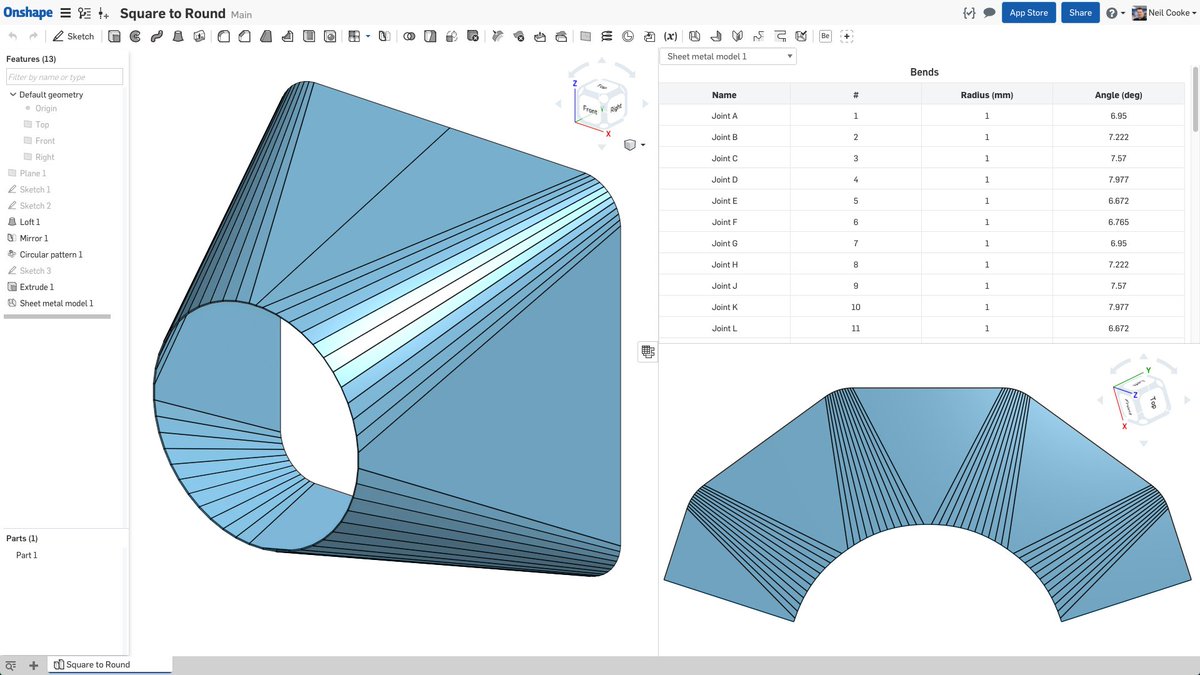Image resolution: width=1200 pixels, height=675 pixels.
Task: Click the Front face of view cube
Action: click(x=590, y=109)
